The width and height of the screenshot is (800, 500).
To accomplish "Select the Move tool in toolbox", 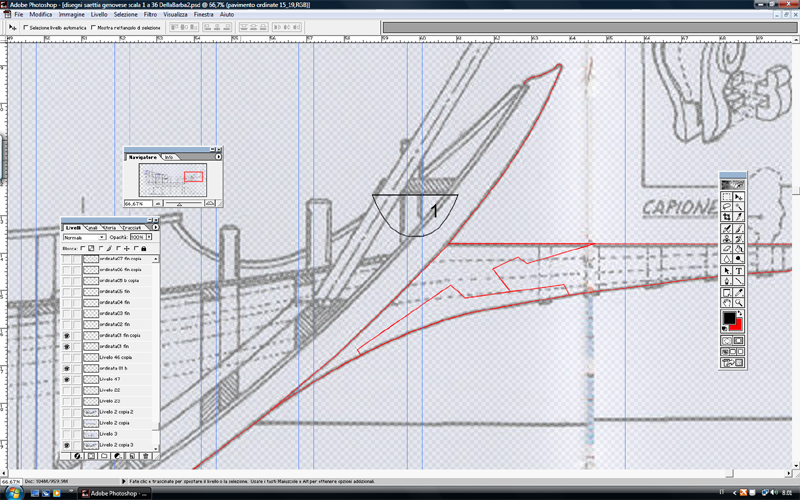I will [739, 198].
